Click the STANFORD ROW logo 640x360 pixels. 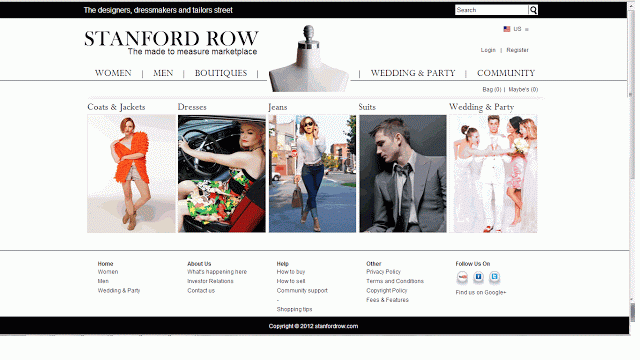[x=171, y=39]
